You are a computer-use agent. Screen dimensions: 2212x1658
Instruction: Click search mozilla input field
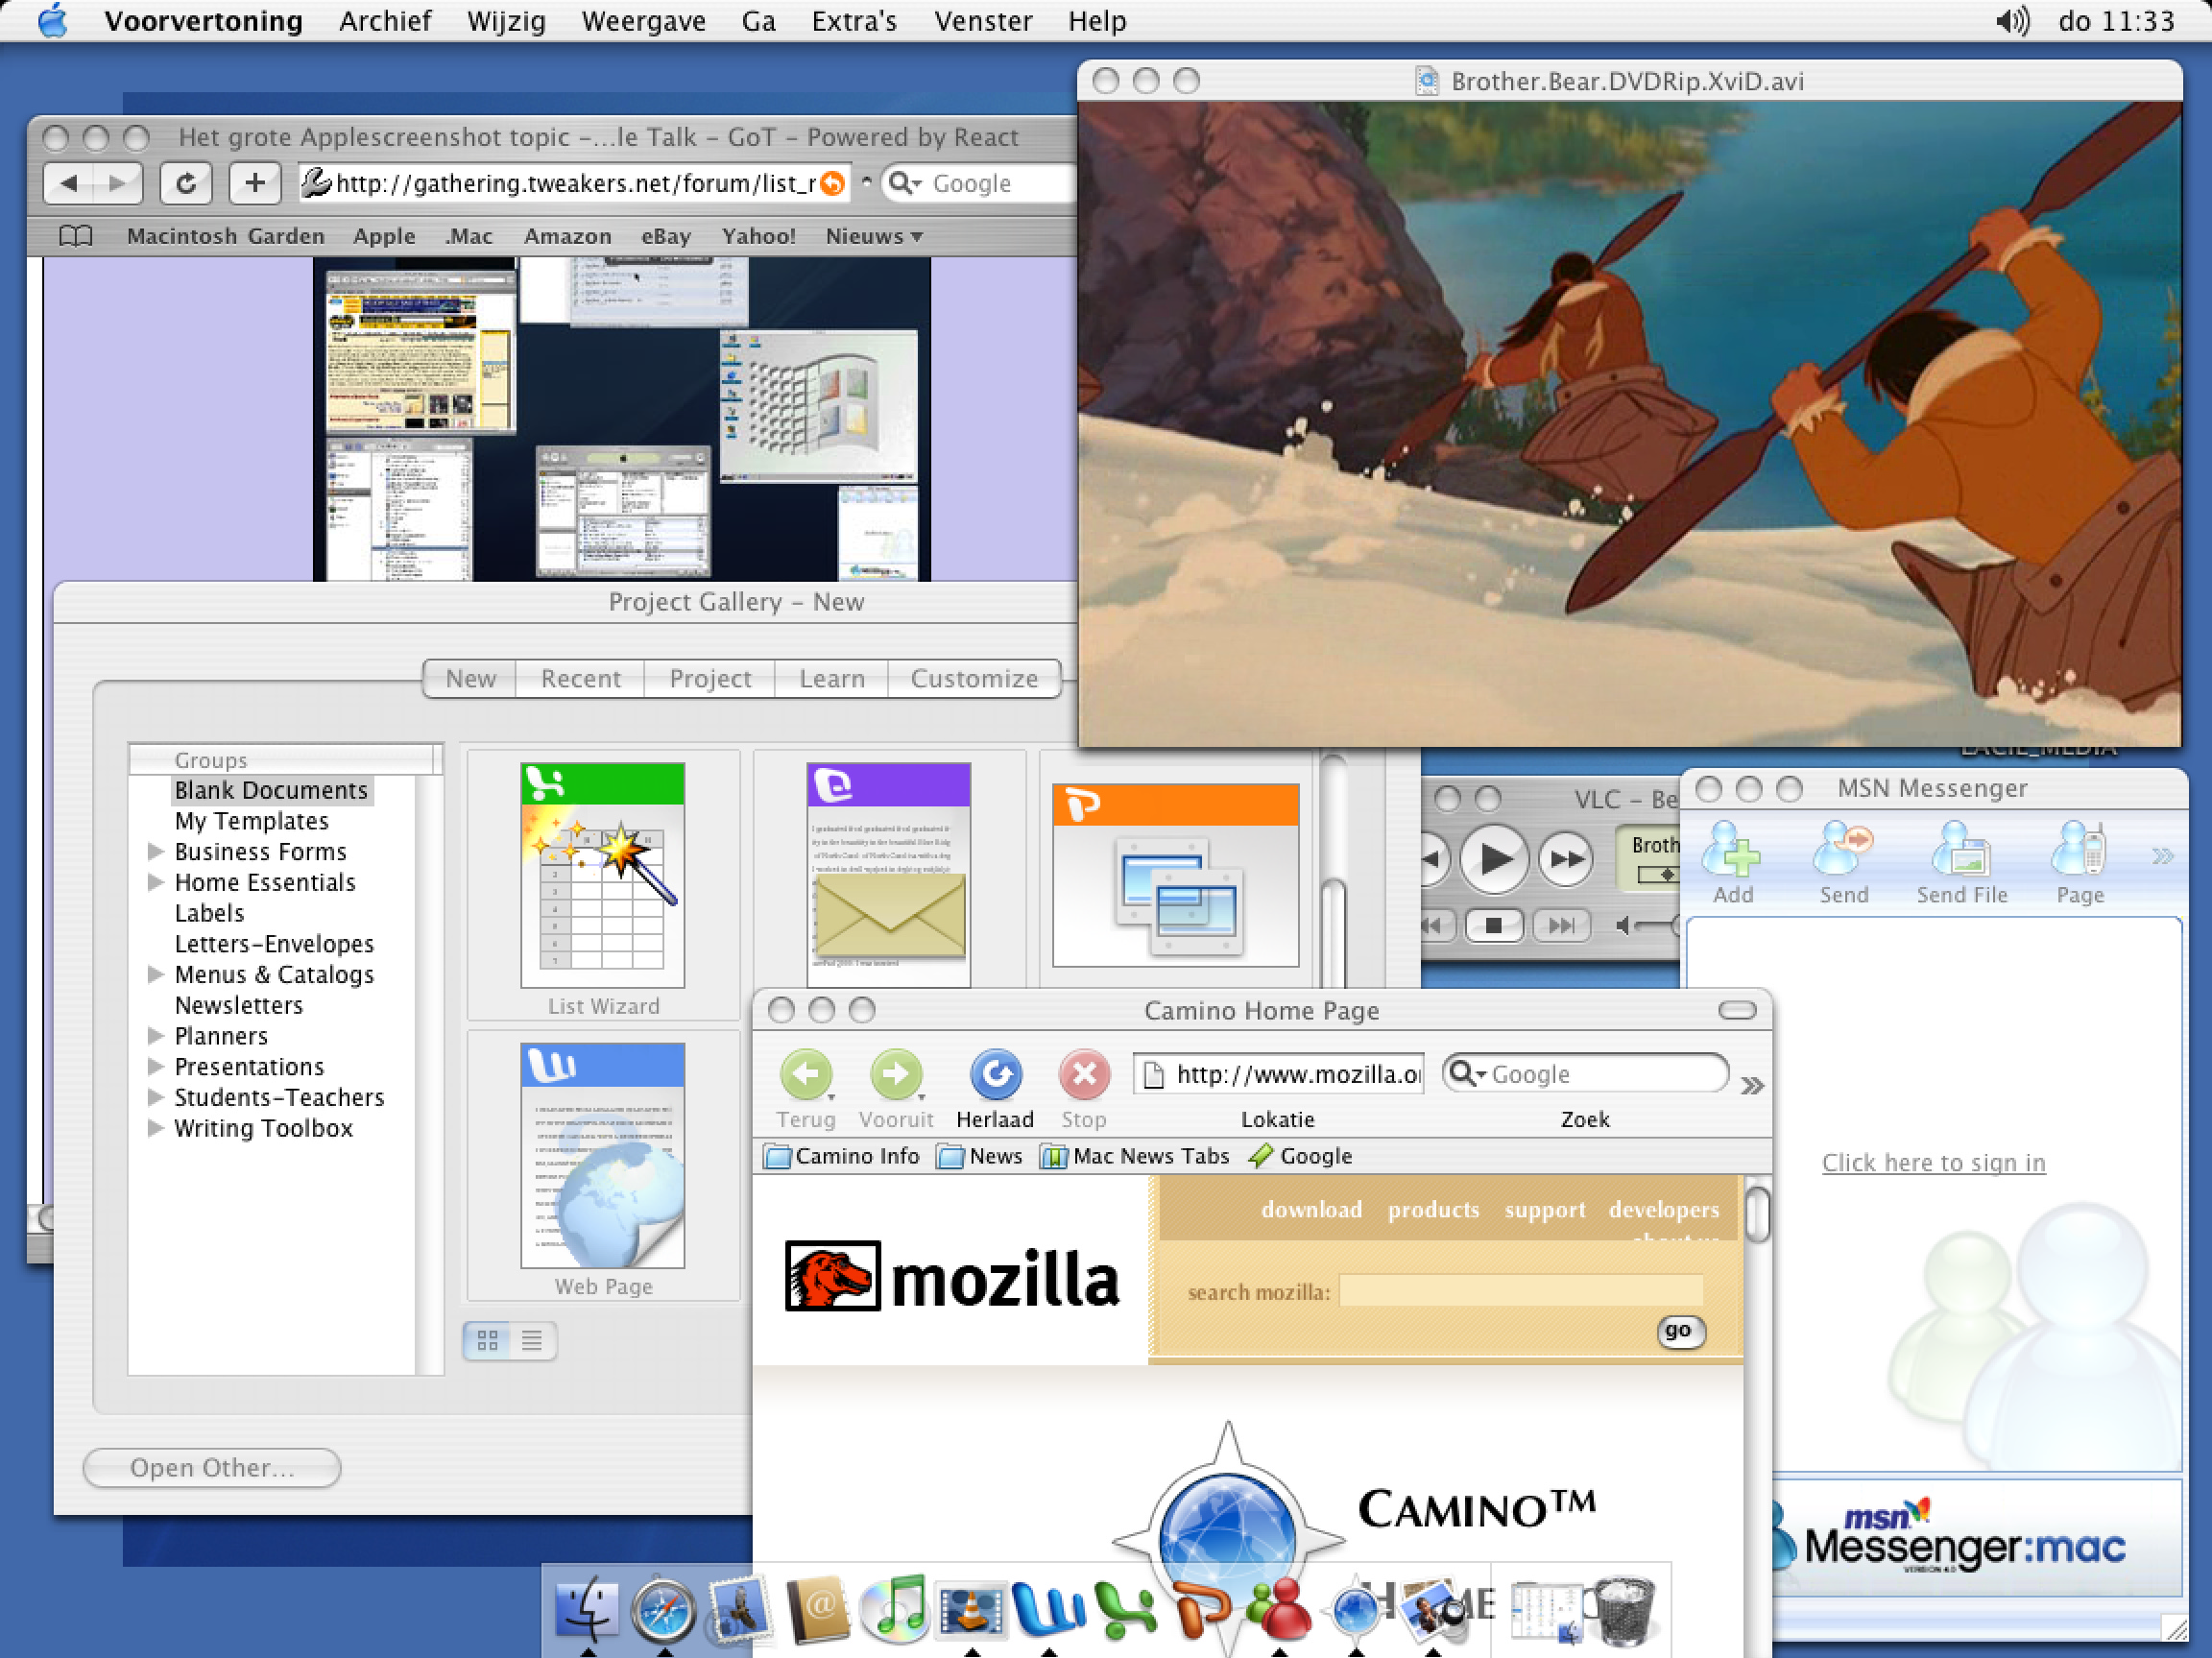1520,1291
